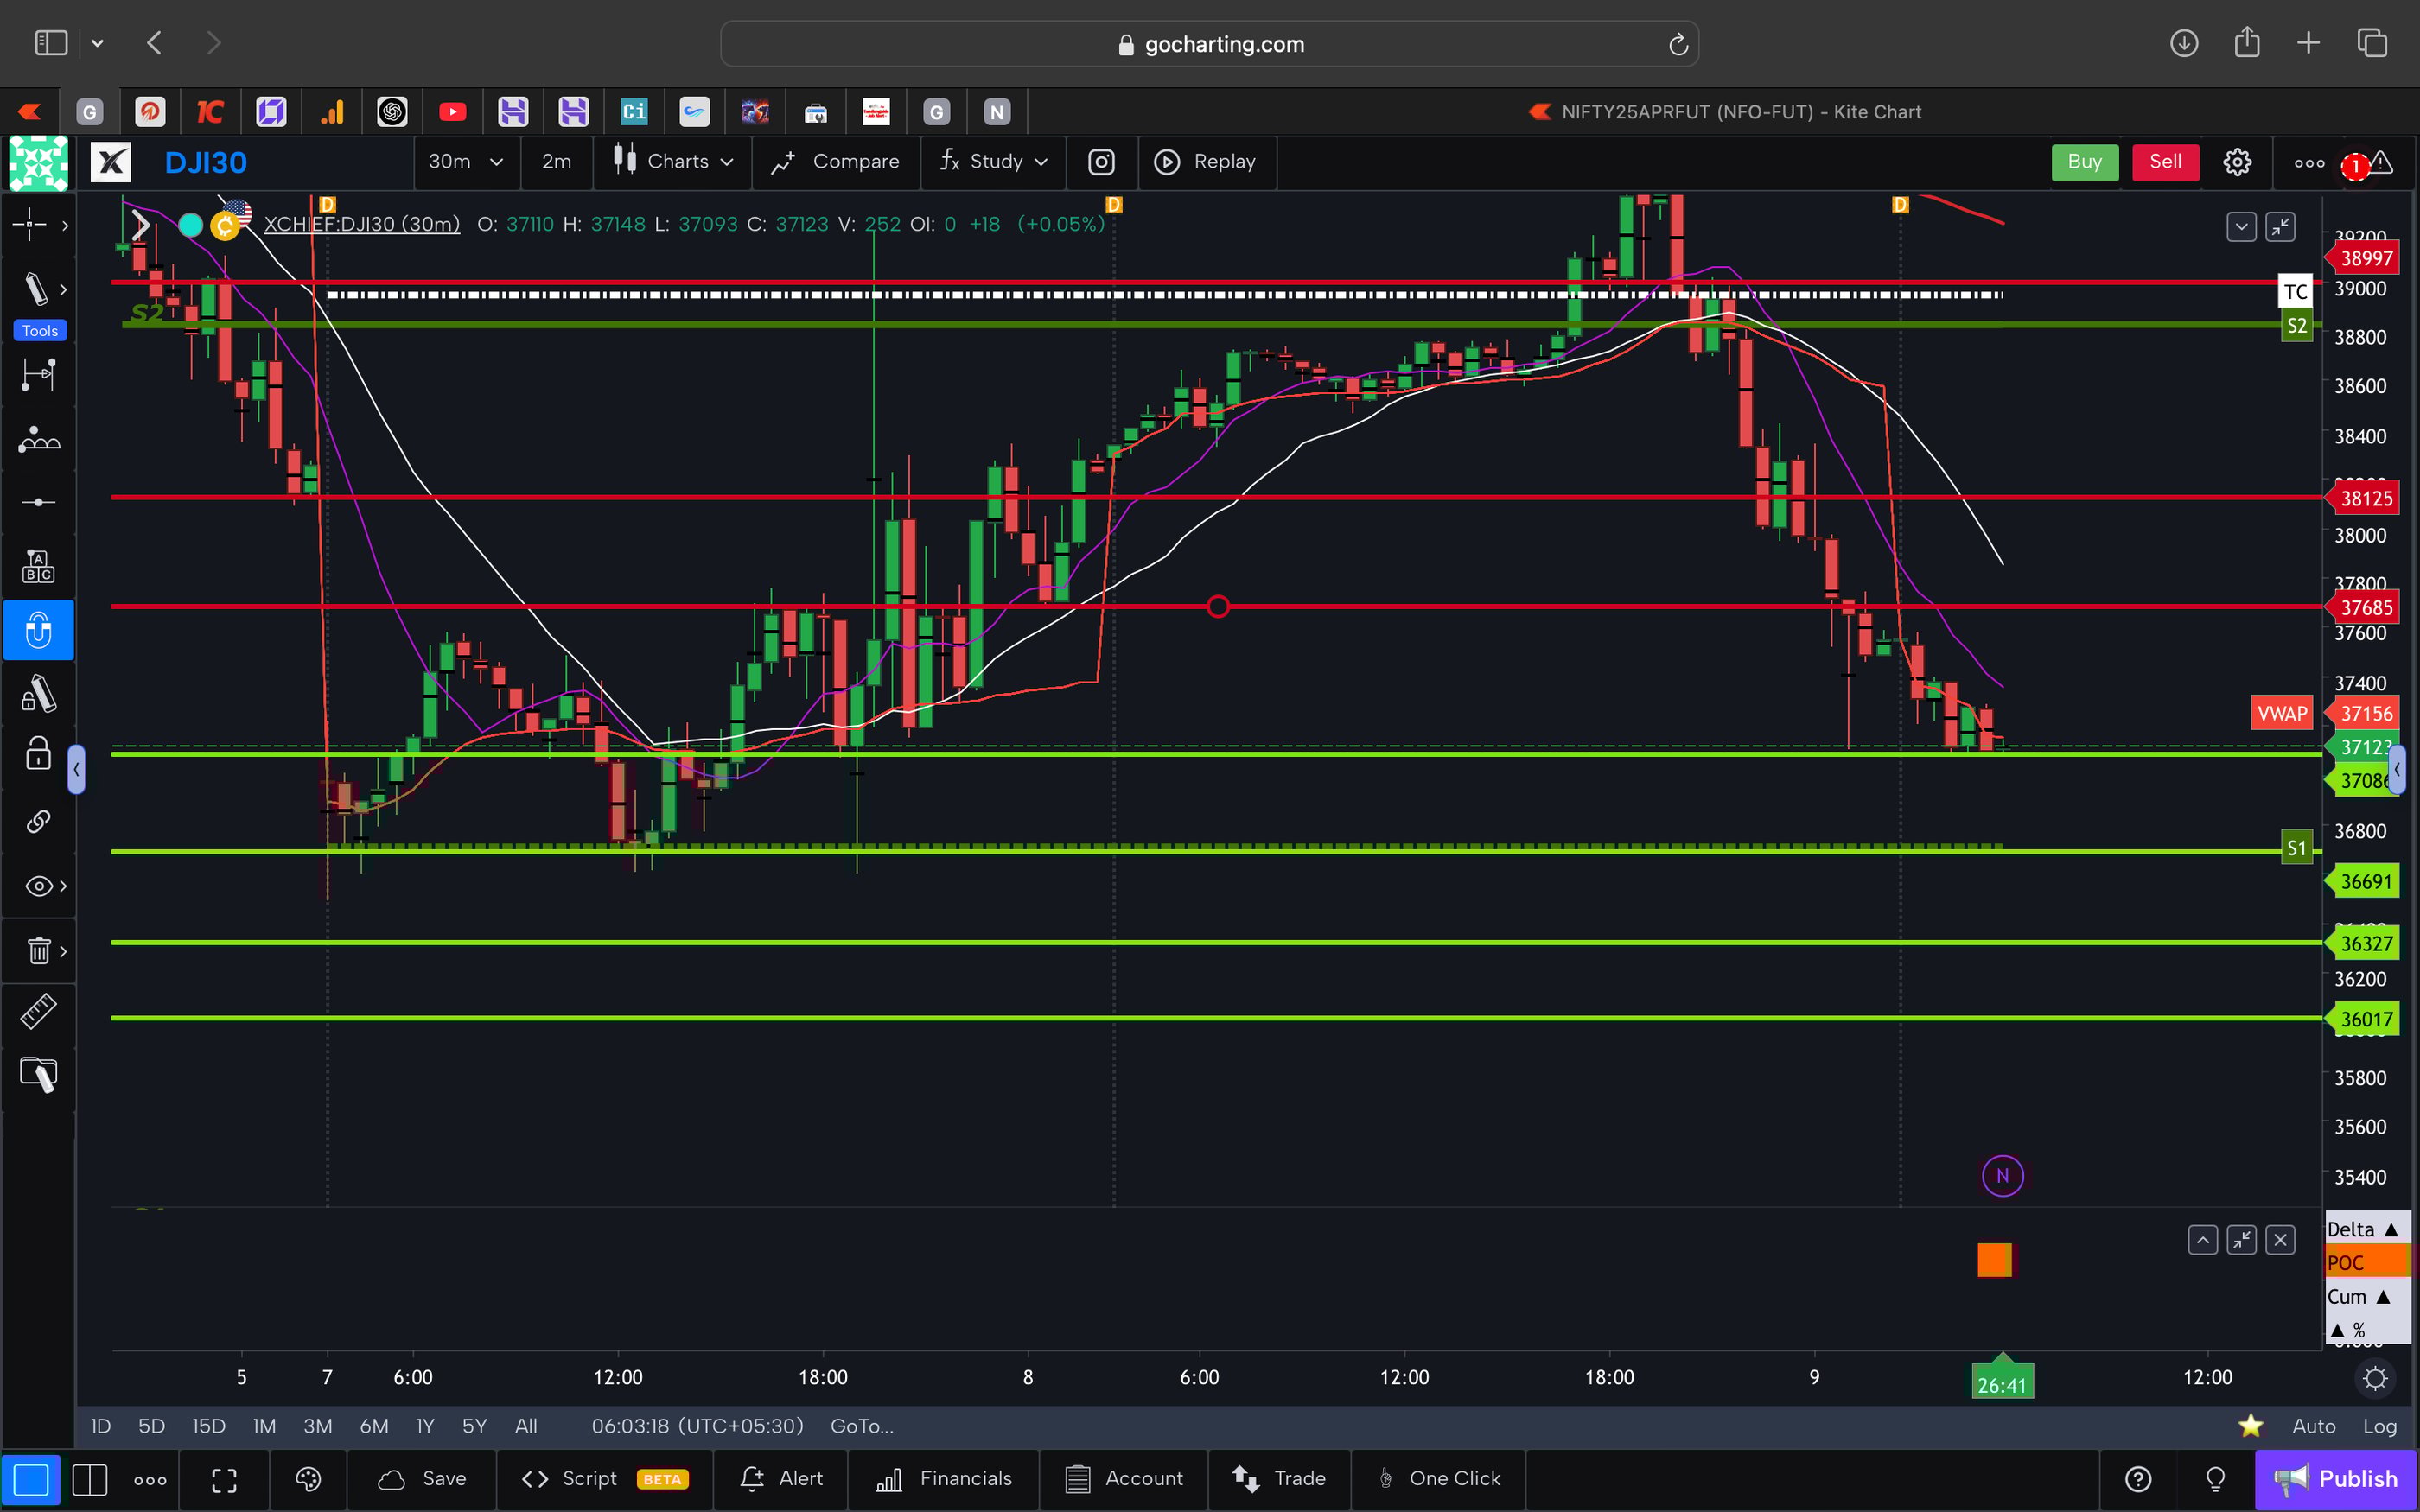This screenshot has height=1512, width=2420.
Task: Select the Text annotation tool
Action: [38, 565]
